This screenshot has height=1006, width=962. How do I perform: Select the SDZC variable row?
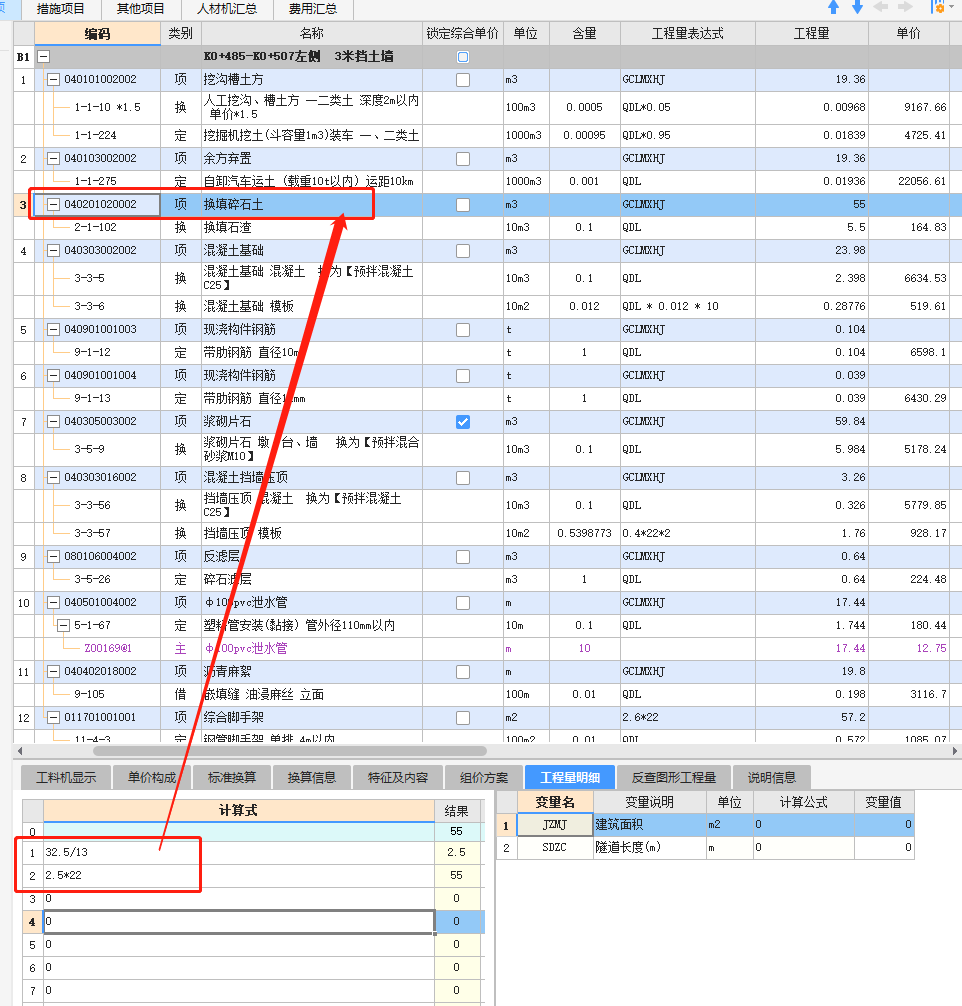(x=706, y=848)
